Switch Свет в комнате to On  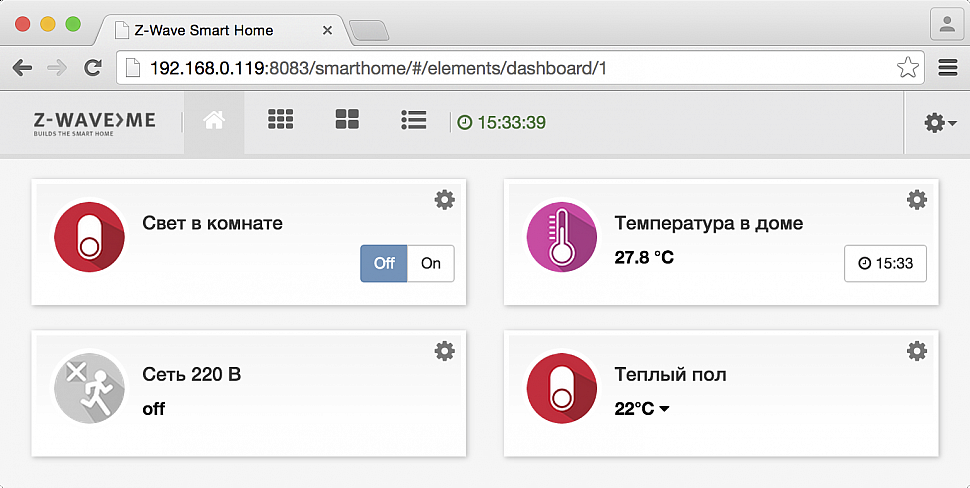(431, 263)
